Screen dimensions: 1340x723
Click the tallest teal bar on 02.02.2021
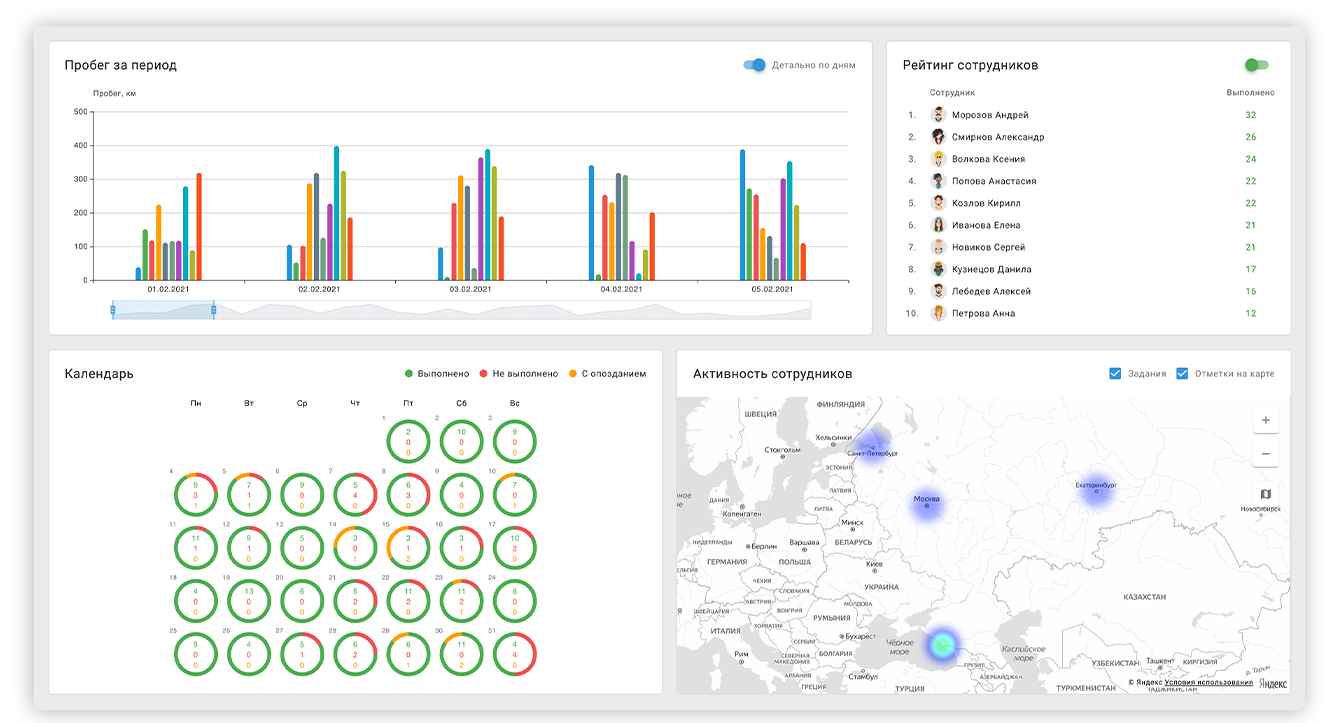click(x=336, y=213)
